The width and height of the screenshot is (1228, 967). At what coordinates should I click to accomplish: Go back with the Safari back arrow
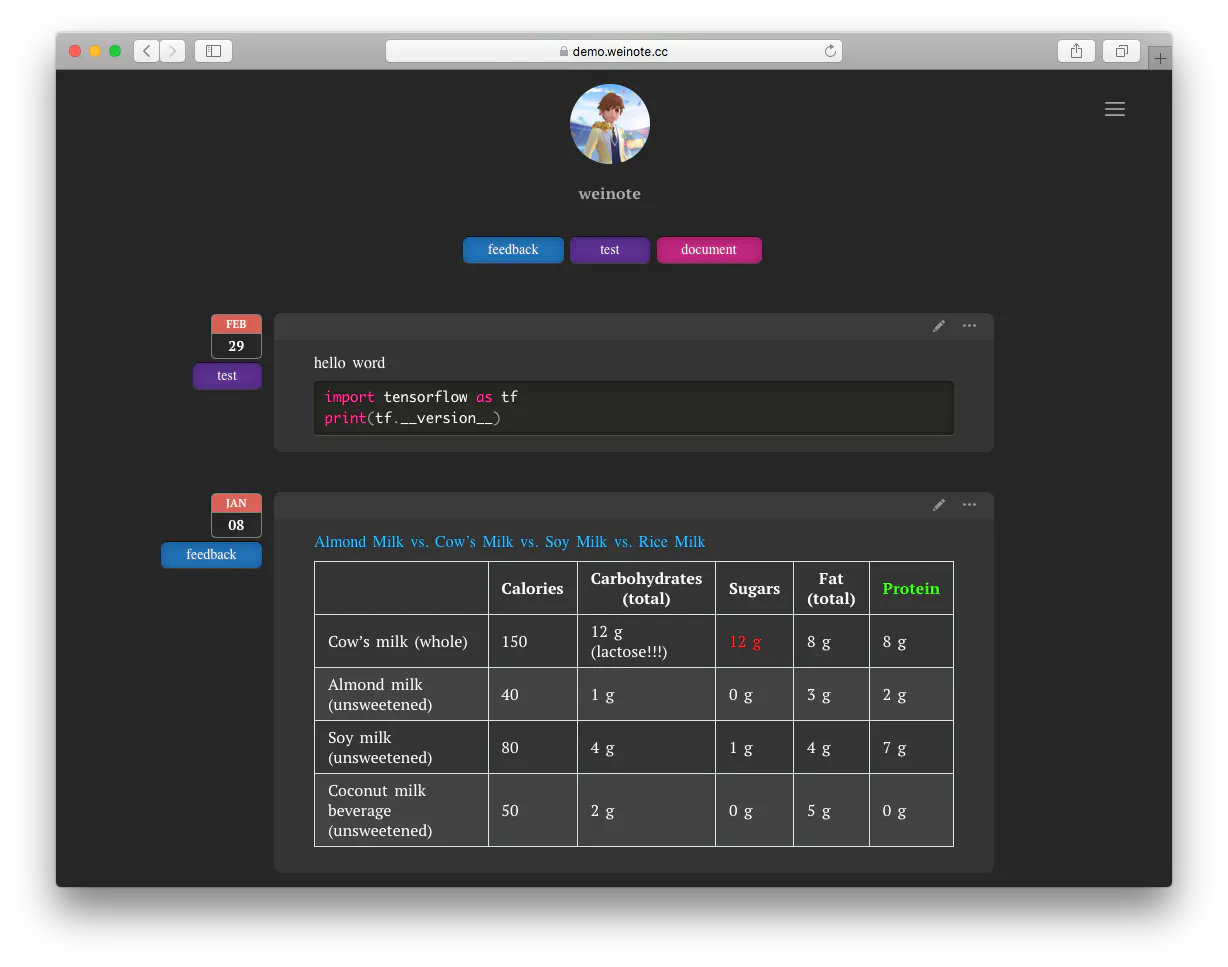(x=146, y=51)
